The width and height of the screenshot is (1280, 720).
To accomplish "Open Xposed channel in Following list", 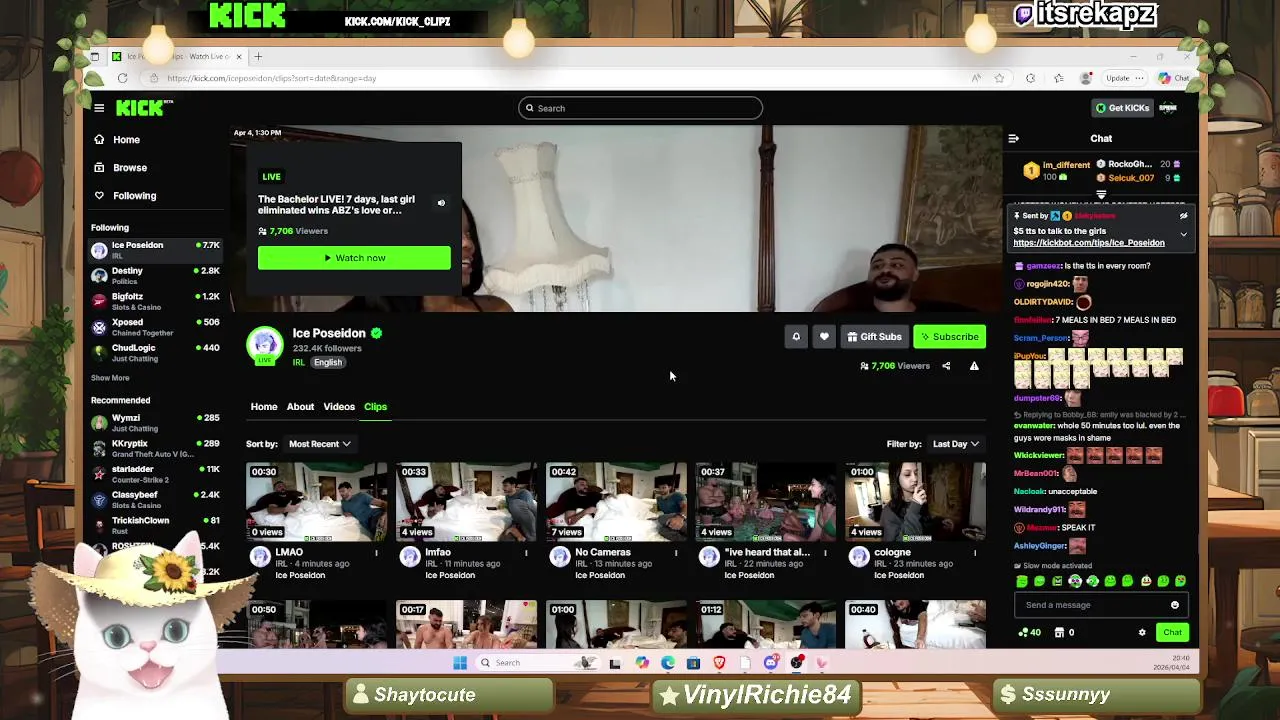I will click(x=155, y=327).
